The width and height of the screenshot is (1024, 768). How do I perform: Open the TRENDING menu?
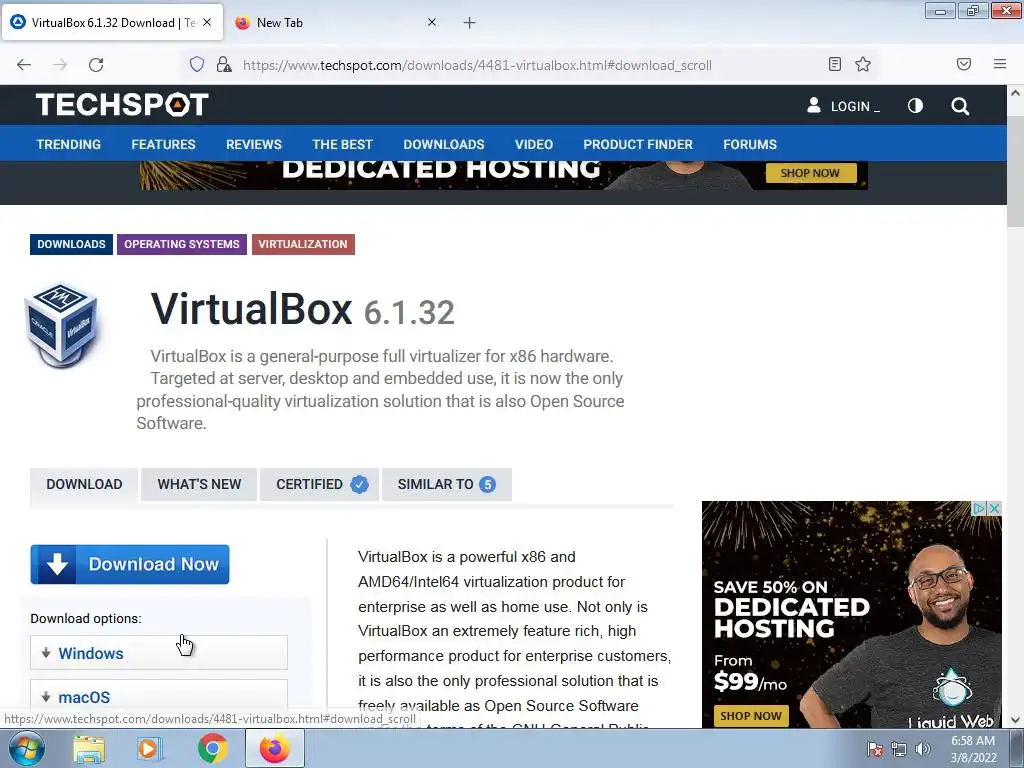[69, 144]
